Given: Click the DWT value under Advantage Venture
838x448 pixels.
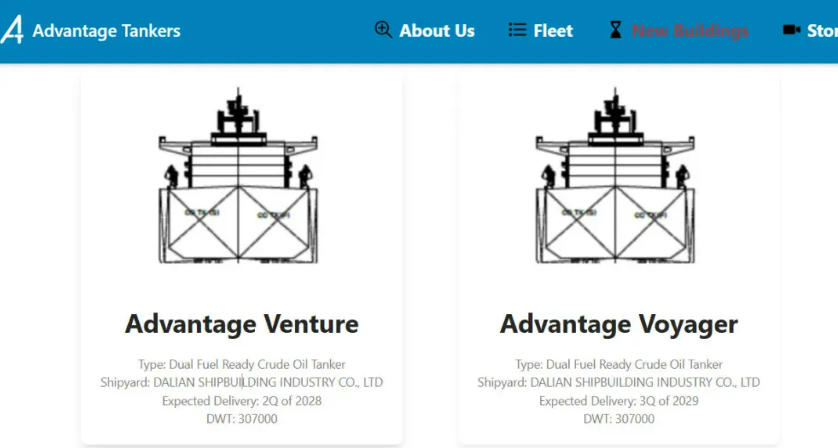Looking at the screenshot, I should (x=241, y=419).
